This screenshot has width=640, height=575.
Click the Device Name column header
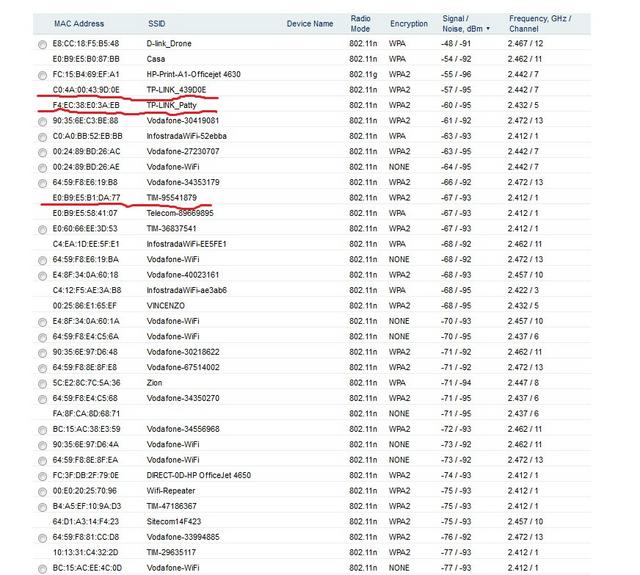(x=310, y=24)
